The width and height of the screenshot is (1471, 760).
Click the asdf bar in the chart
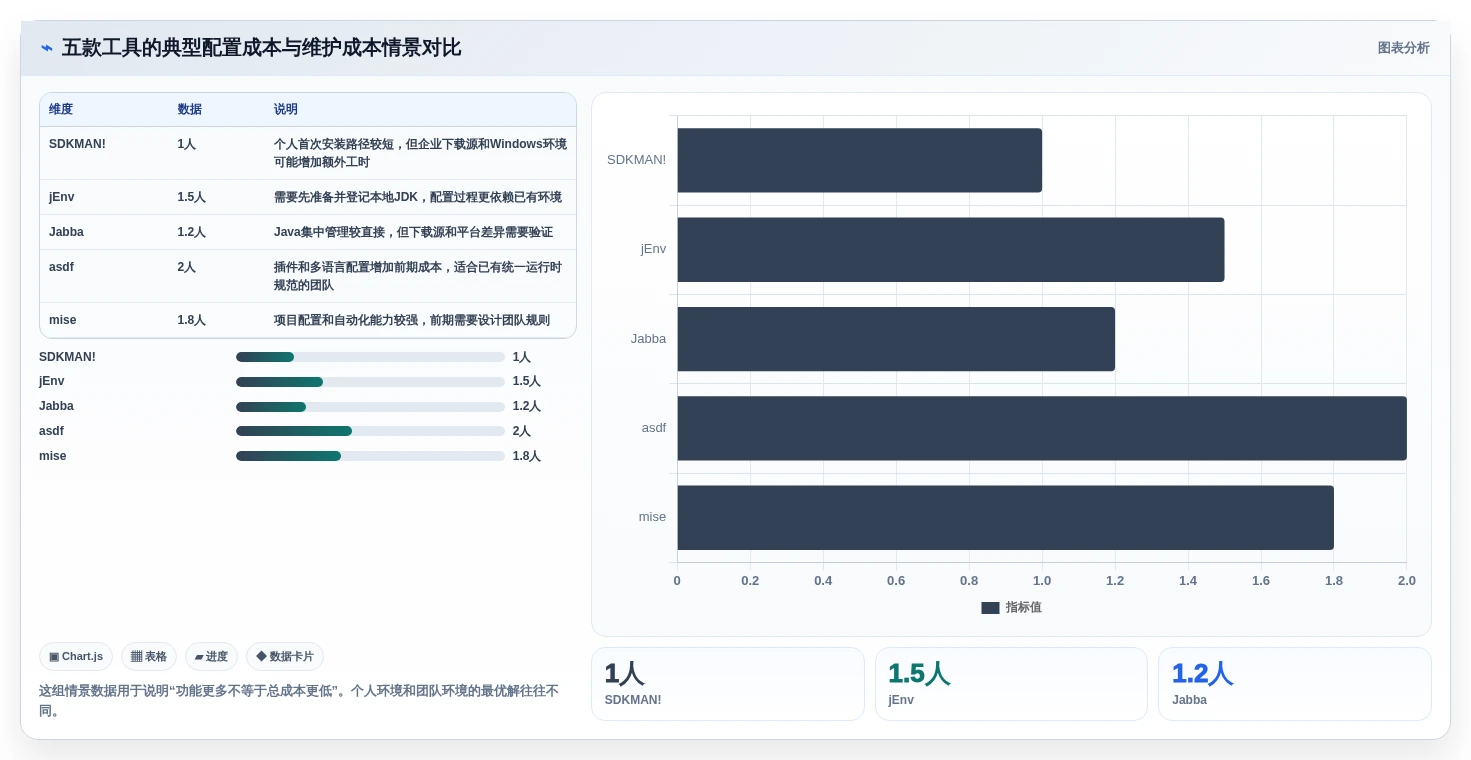pyautogui.click(x=1042, y=428)
